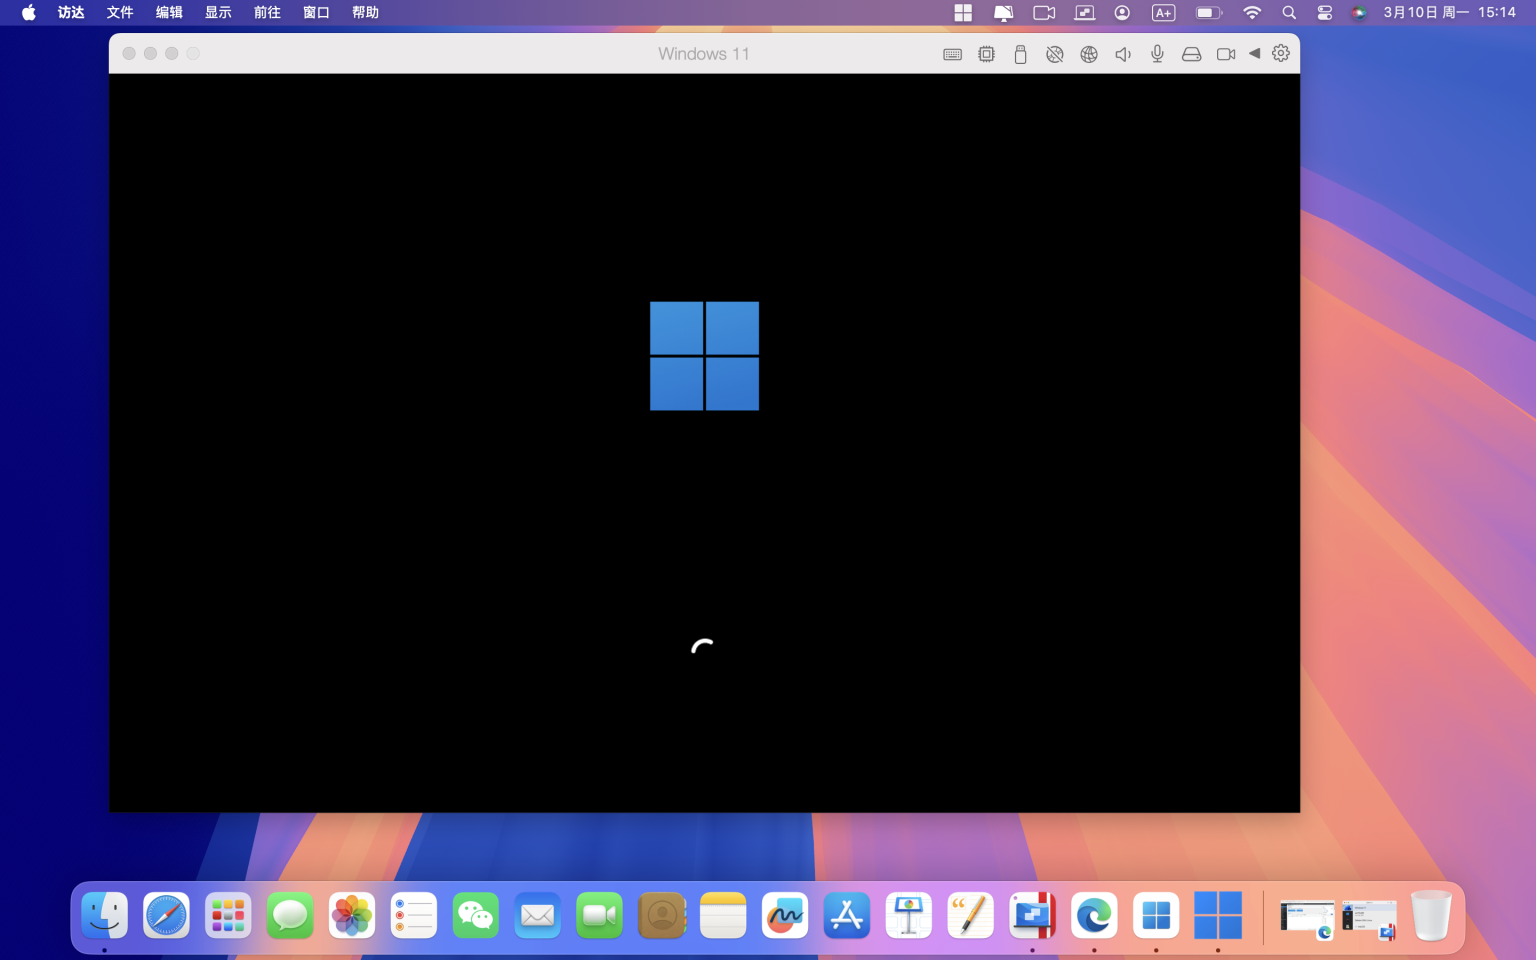Image resolution: width=1536 pixels, height=960 pixels.
Task: Click the network globe icon in VM toolbar
Action: [1089, 54]
